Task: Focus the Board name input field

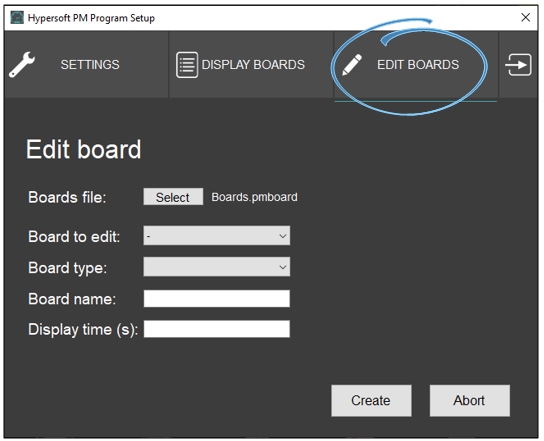Action: click(217, 299)
